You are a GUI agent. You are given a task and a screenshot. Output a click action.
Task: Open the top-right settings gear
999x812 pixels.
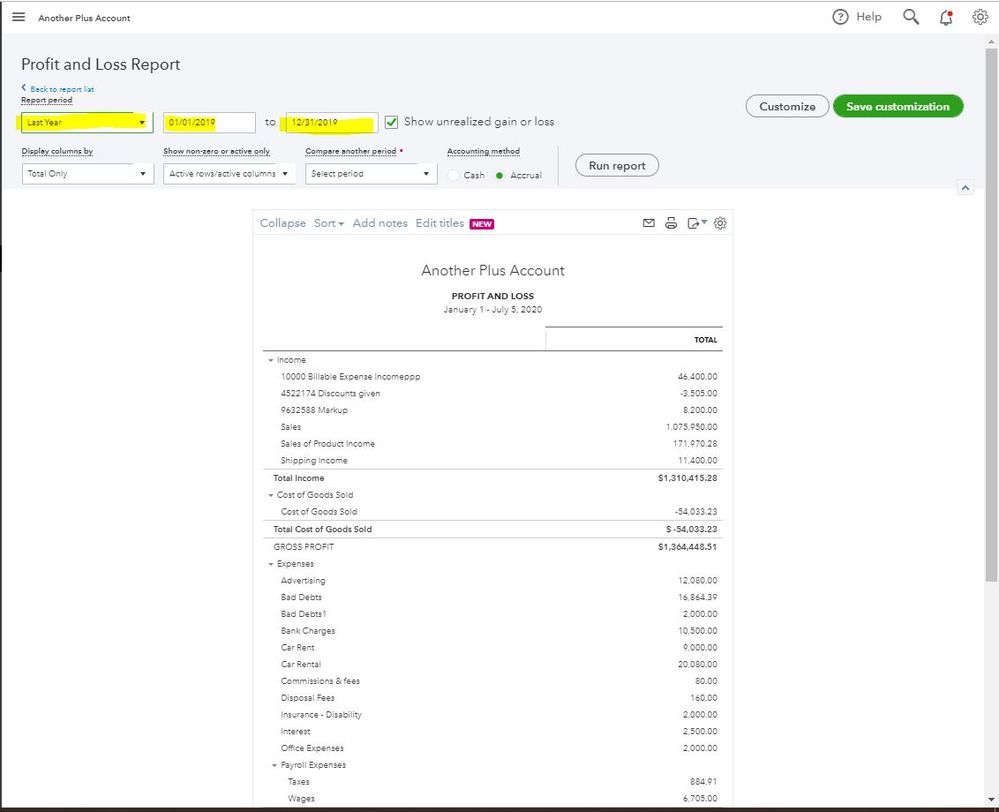click(x=980, y=17)
